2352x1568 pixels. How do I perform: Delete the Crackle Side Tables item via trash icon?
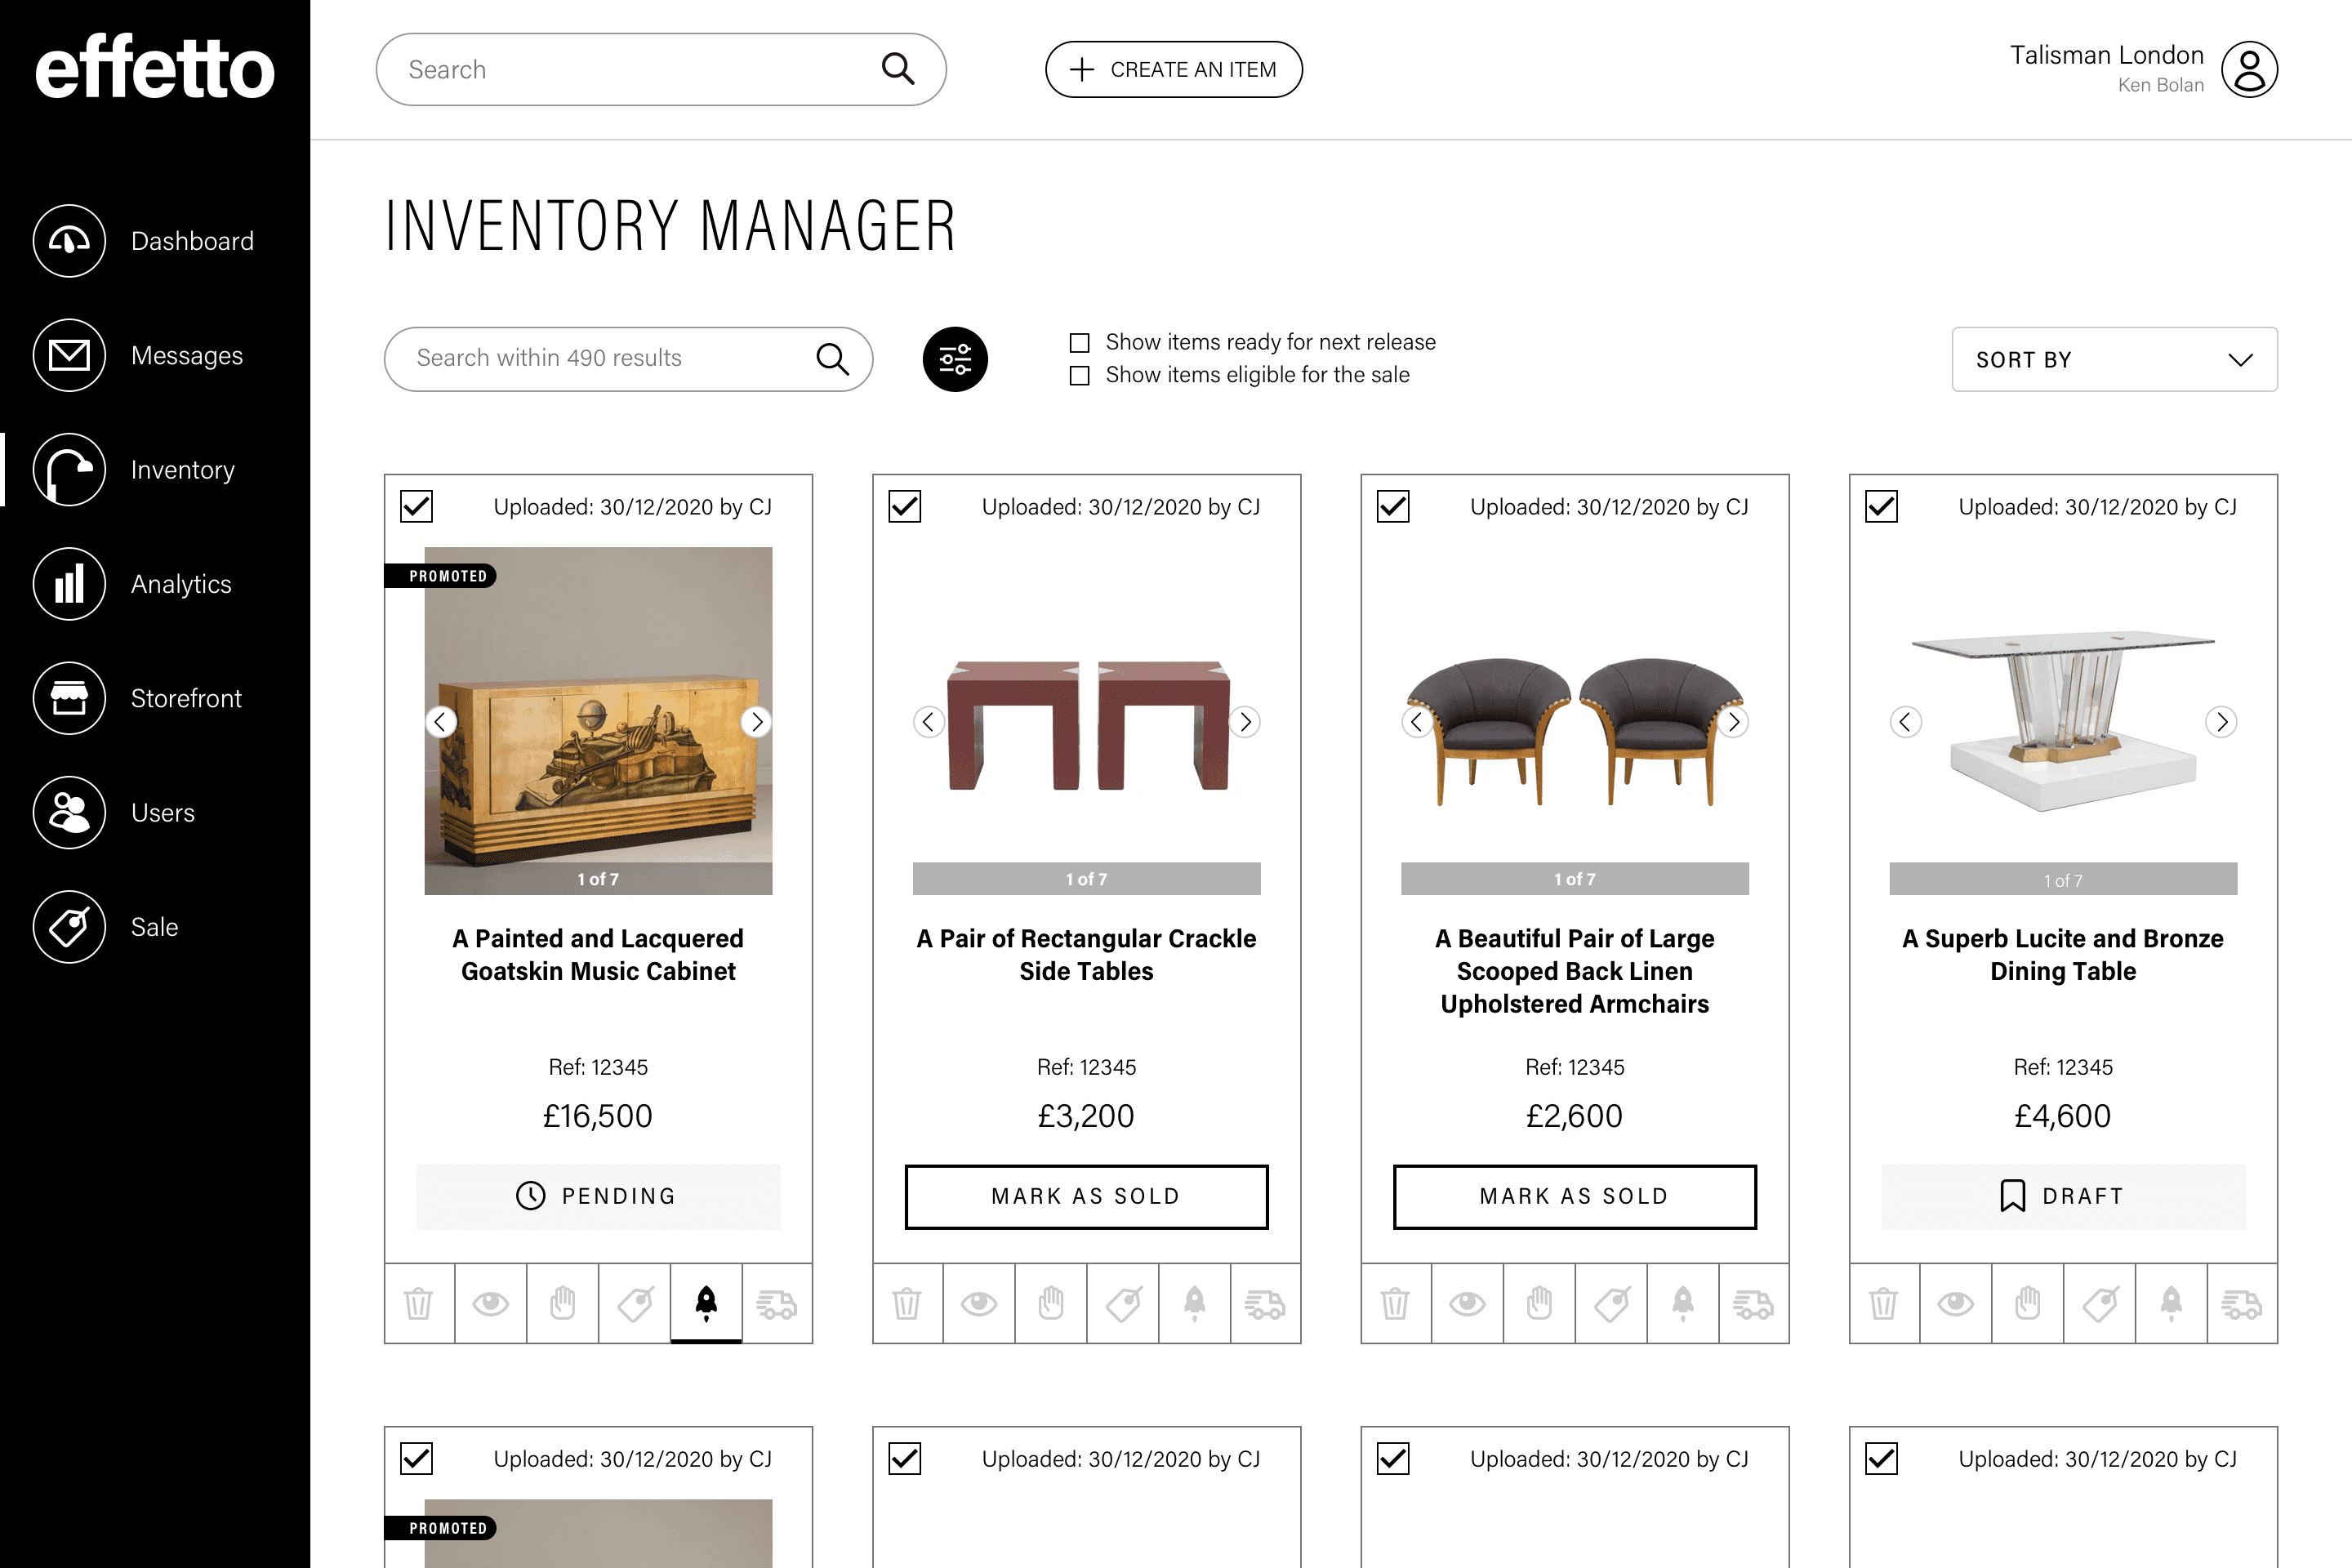click(907, 1303)
